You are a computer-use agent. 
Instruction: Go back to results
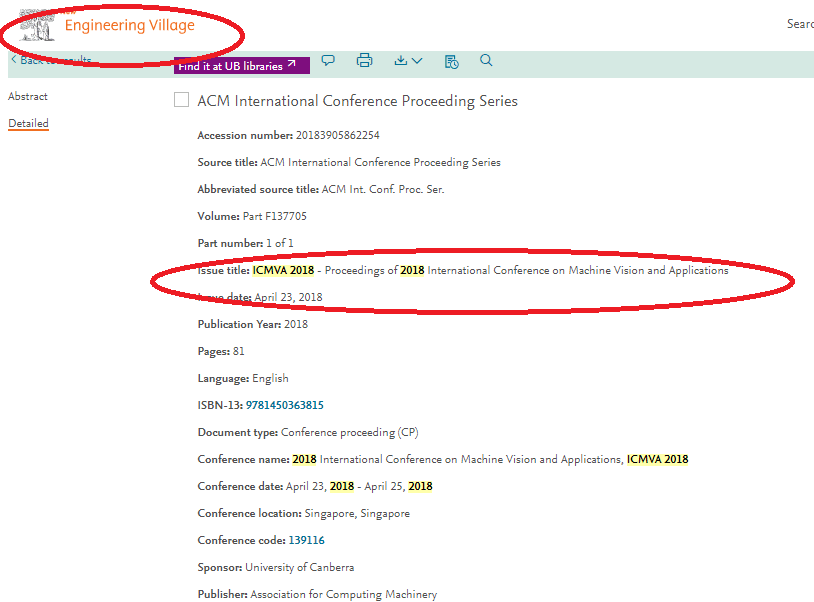click(x=51, y=60)
